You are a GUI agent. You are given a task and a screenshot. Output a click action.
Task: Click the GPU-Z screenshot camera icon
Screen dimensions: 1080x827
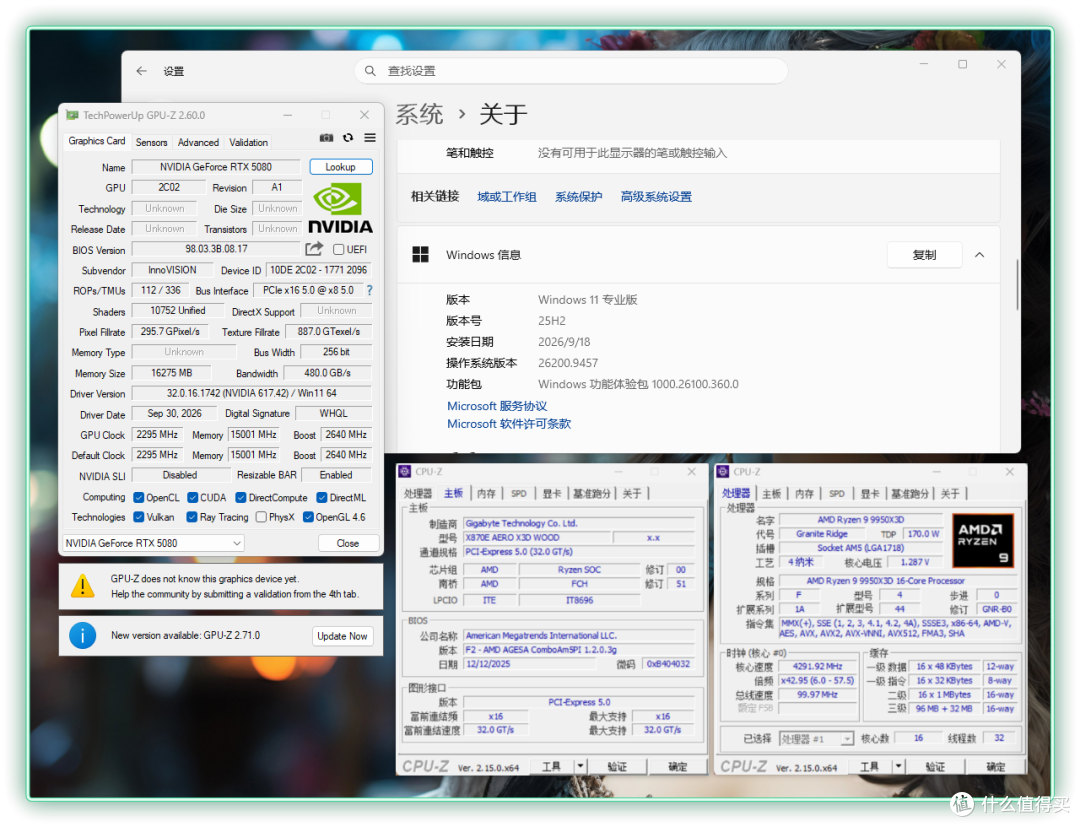(326, 138)
